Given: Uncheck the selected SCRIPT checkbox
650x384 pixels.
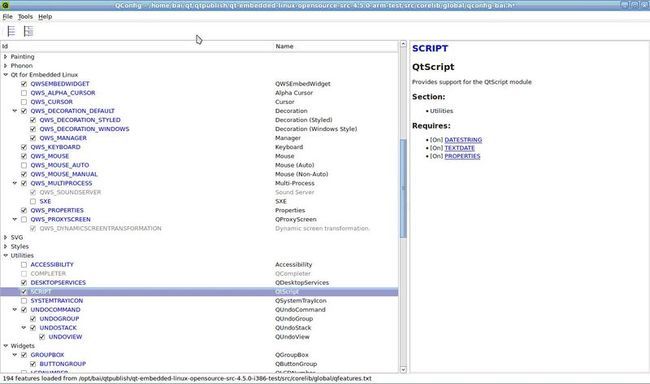Looking at the screenshot, I should pos(24,292).
